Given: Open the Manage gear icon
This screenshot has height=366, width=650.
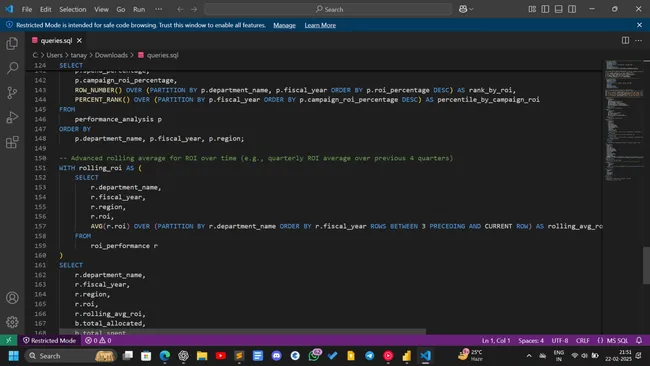Looking at the screenshot, I should click(12, 322).
